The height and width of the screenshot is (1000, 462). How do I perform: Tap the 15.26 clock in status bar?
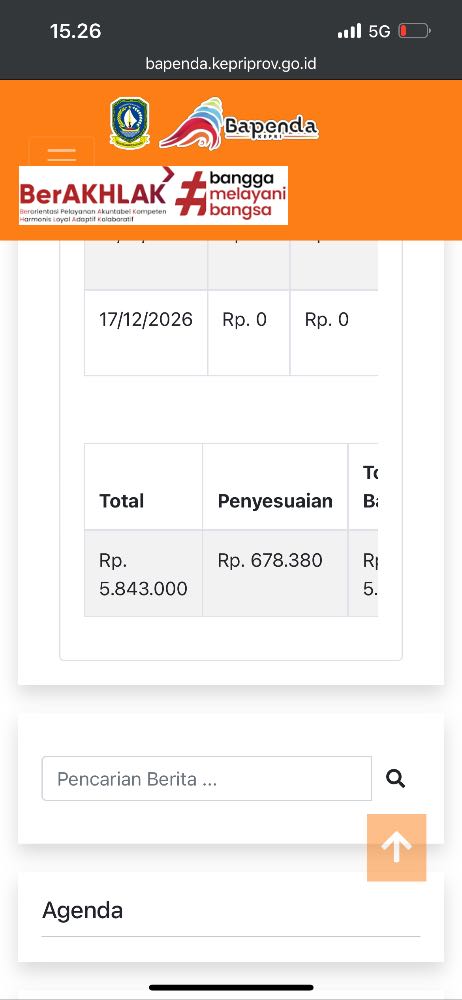click(x=75, y=31)
